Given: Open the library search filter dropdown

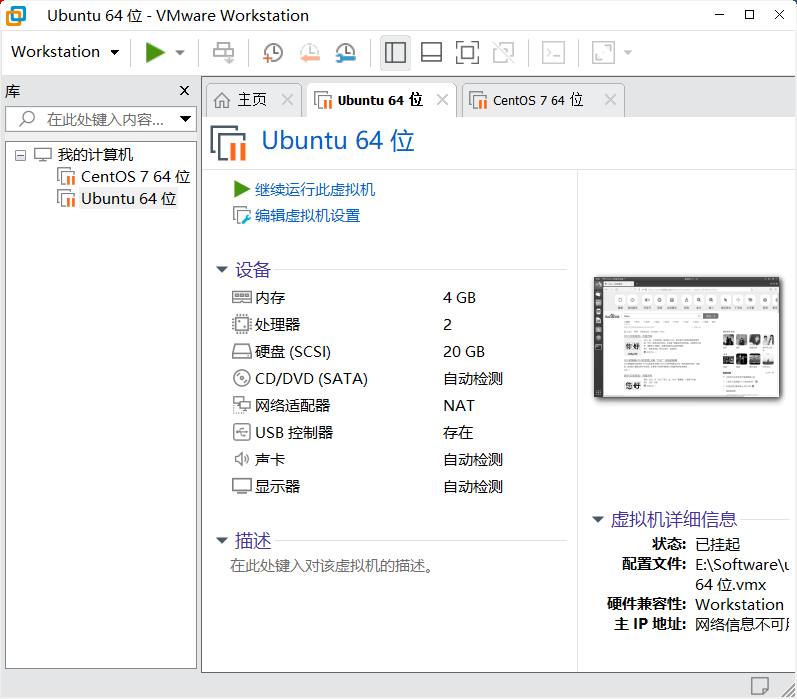Looking at the screenshot, I should [186, 119].
